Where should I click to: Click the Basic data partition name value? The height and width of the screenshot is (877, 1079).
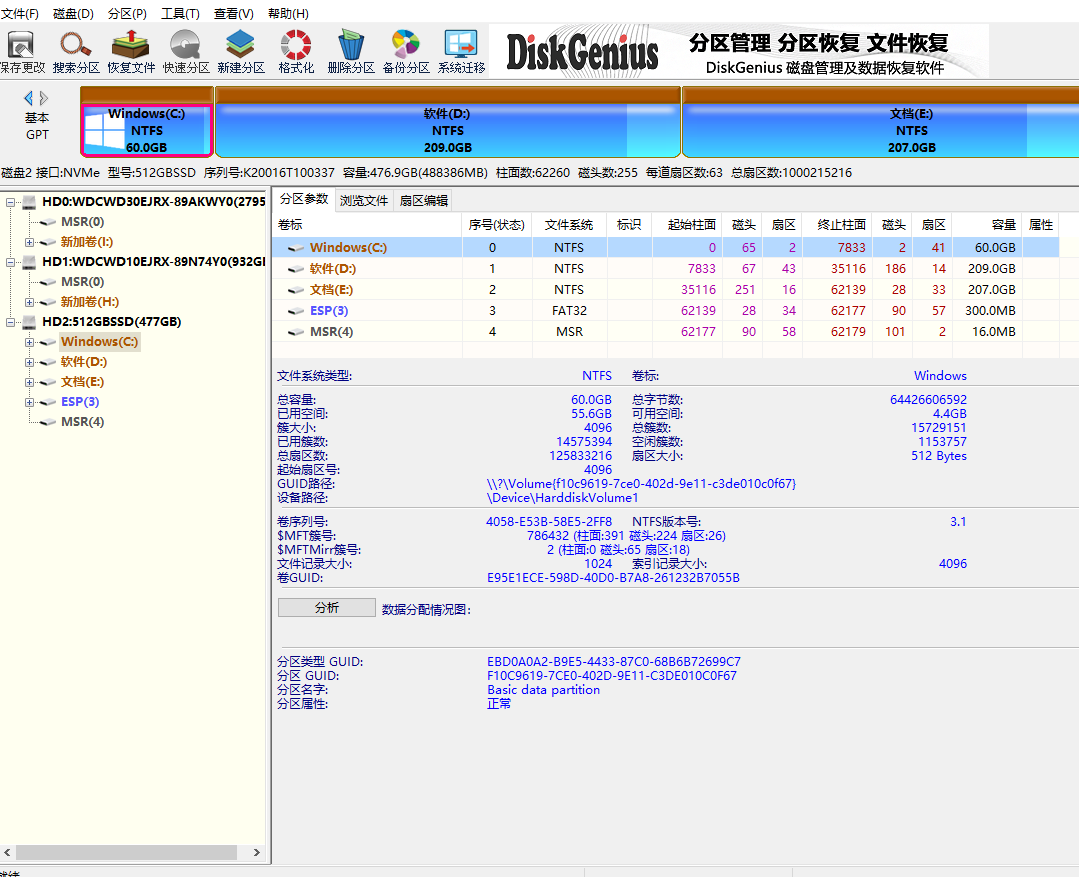pyautogui.click(x=544, y=690)
